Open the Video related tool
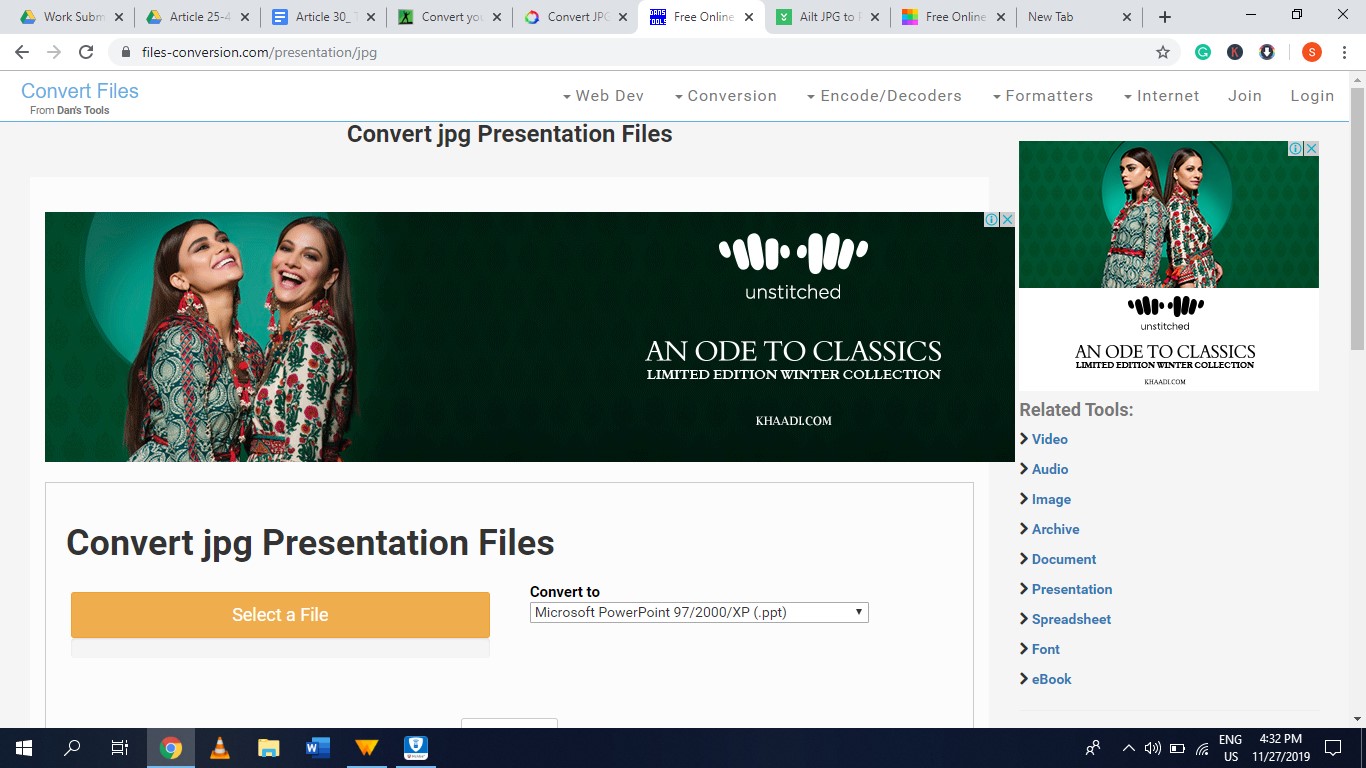The image size is (1366, 768). [1049, 439]
